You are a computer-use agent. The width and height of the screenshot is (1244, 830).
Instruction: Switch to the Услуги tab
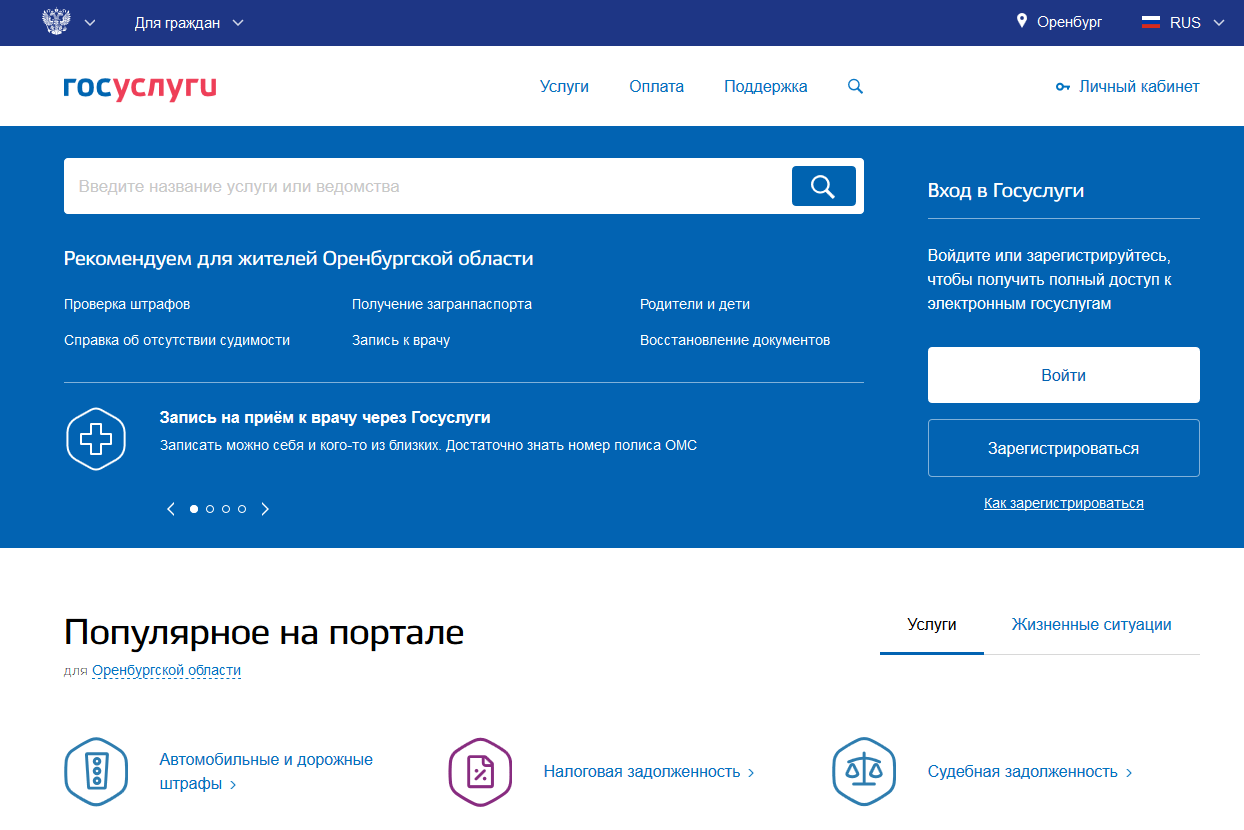click(932, 625)
